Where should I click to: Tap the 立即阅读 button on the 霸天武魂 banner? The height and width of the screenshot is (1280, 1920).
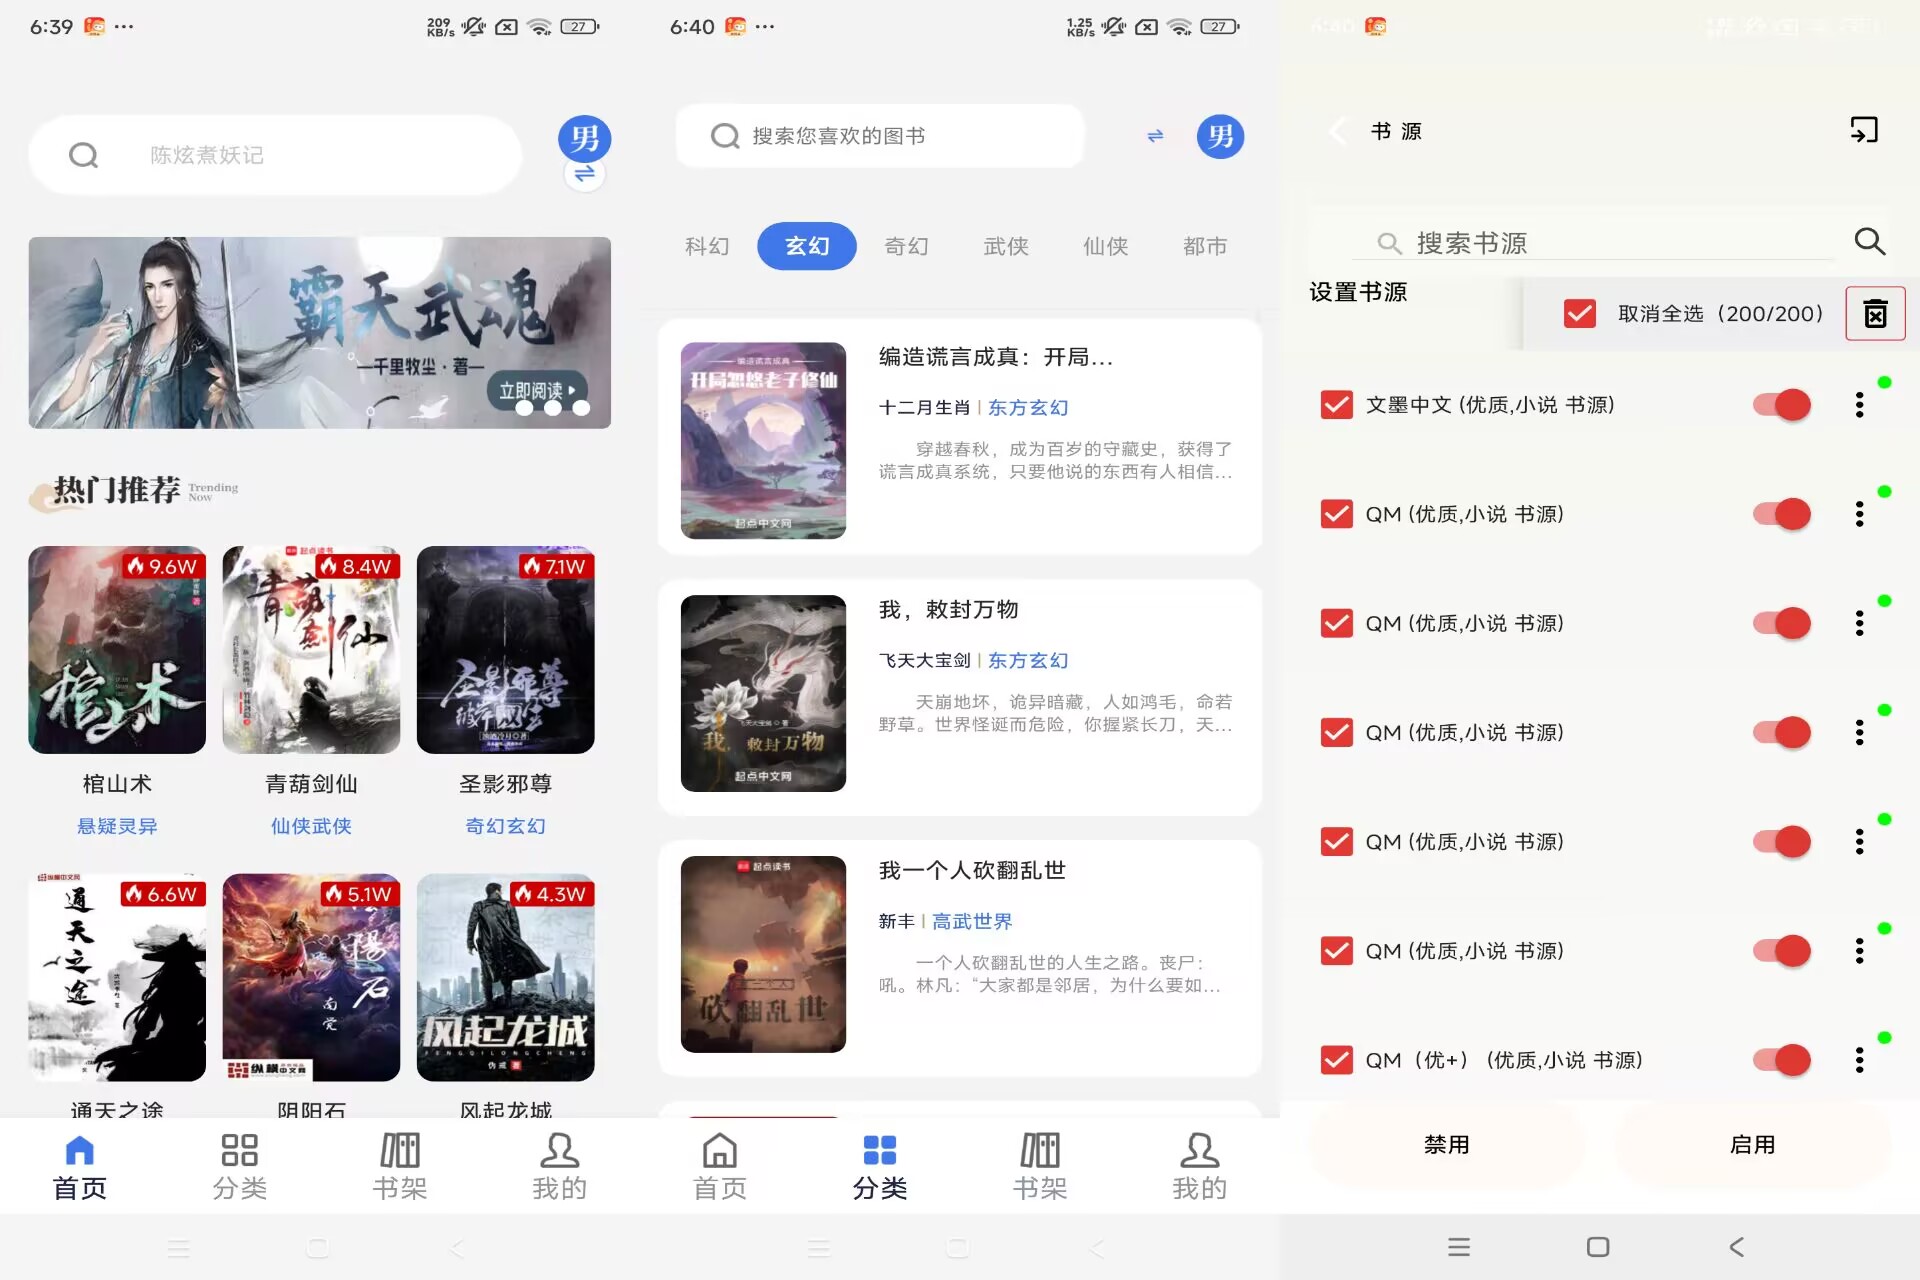(x=533, y=392)
